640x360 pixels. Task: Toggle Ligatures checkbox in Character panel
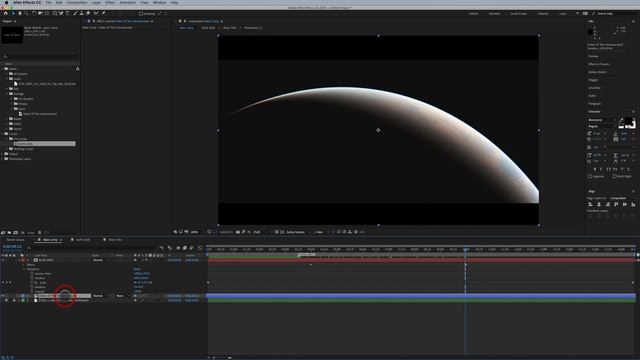(x=590, y=176)
